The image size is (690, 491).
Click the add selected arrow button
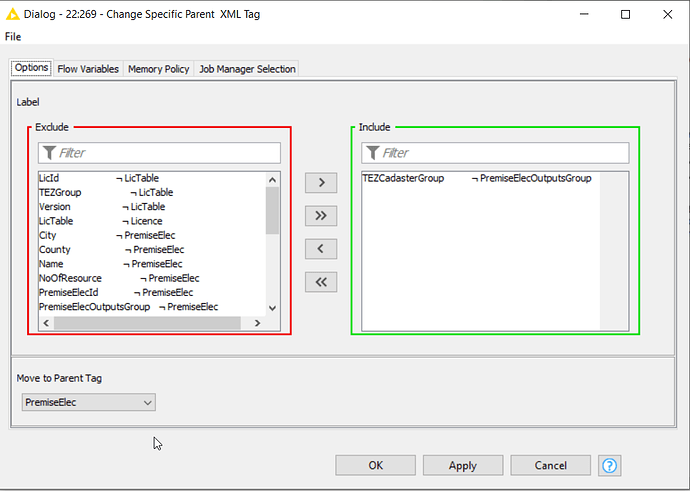coord(320,183)
